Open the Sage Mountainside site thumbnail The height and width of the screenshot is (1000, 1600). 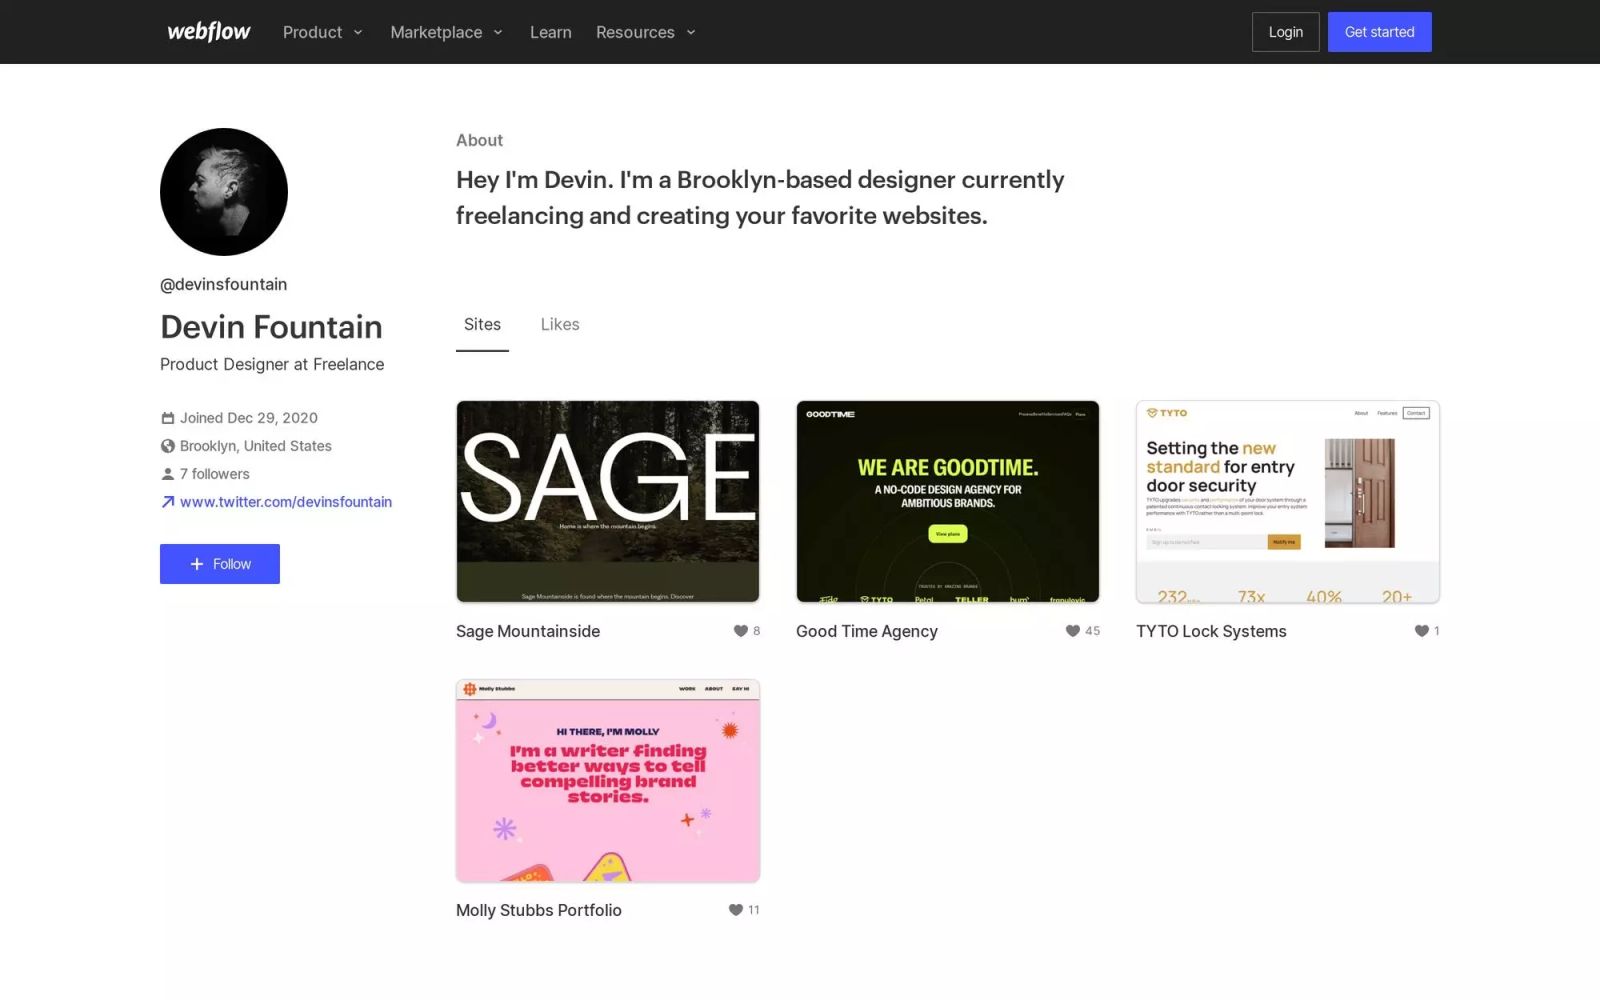(x=608, y=502)
